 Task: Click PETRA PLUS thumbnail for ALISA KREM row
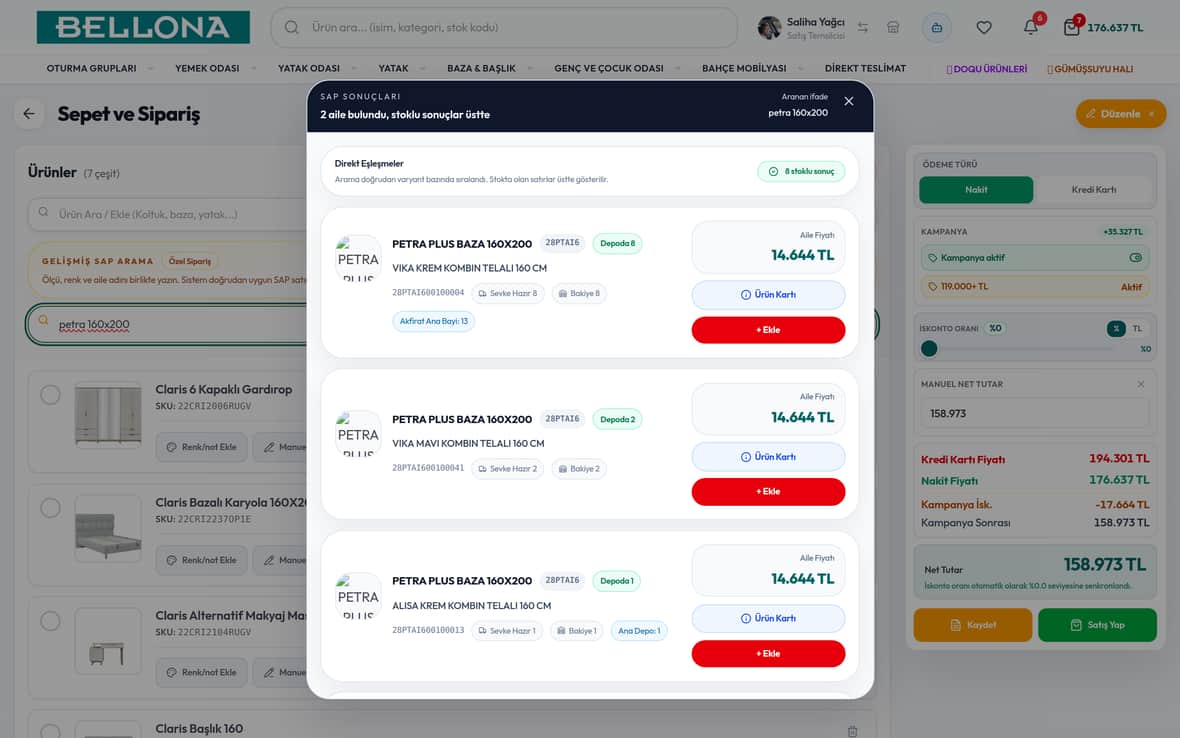pyautogui.click(x=357, y=595)
